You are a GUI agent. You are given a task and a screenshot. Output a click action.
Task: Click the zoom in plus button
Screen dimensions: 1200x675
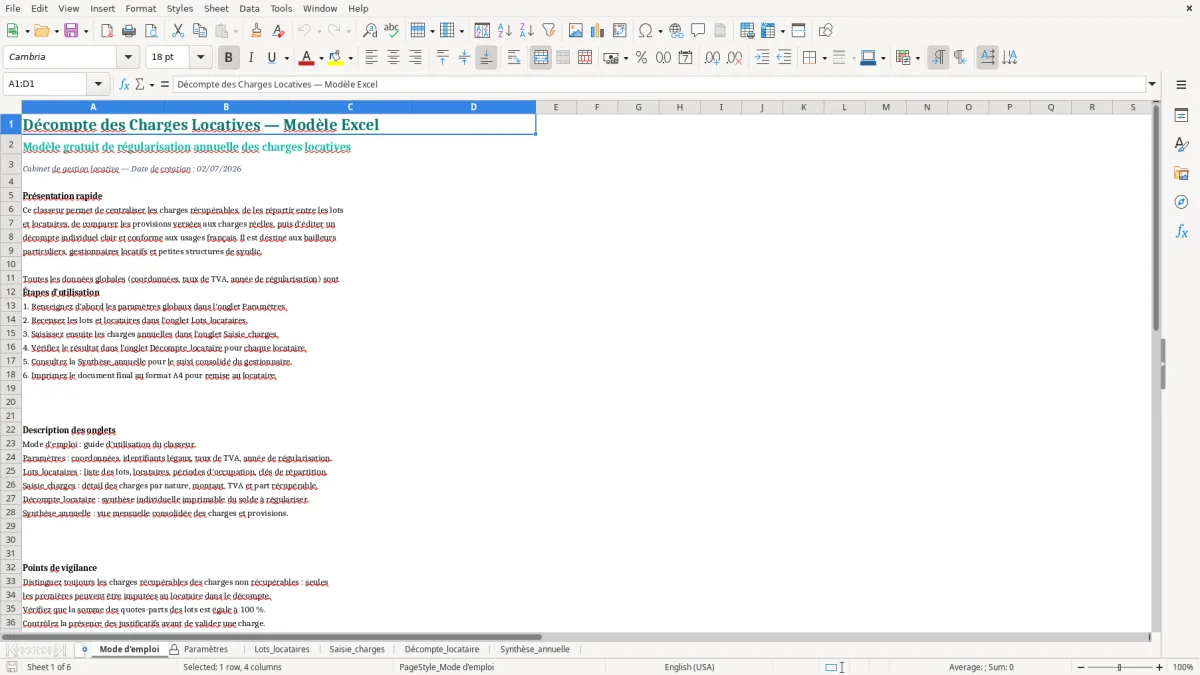pos(1160,667)
